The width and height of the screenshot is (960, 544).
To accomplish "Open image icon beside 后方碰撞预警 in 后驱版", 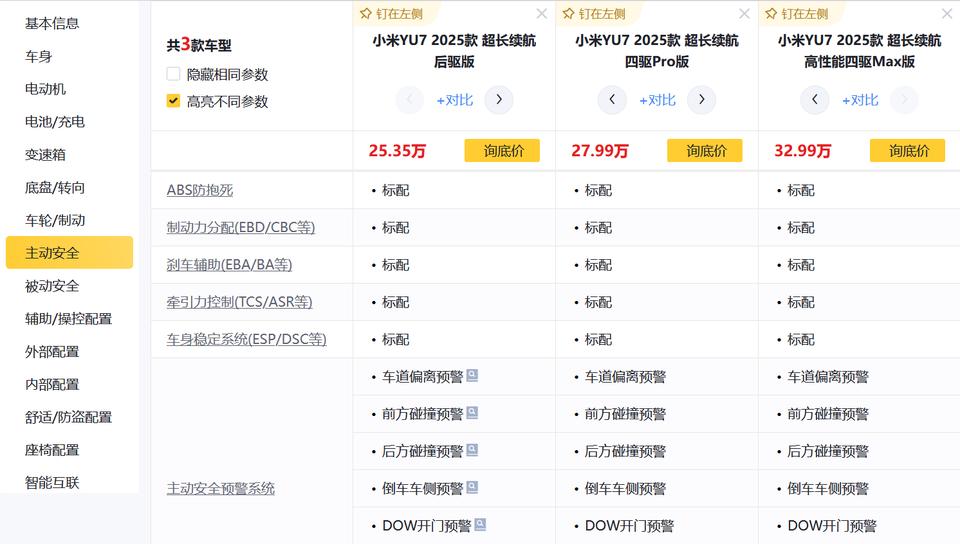I will tap(472, 450).
